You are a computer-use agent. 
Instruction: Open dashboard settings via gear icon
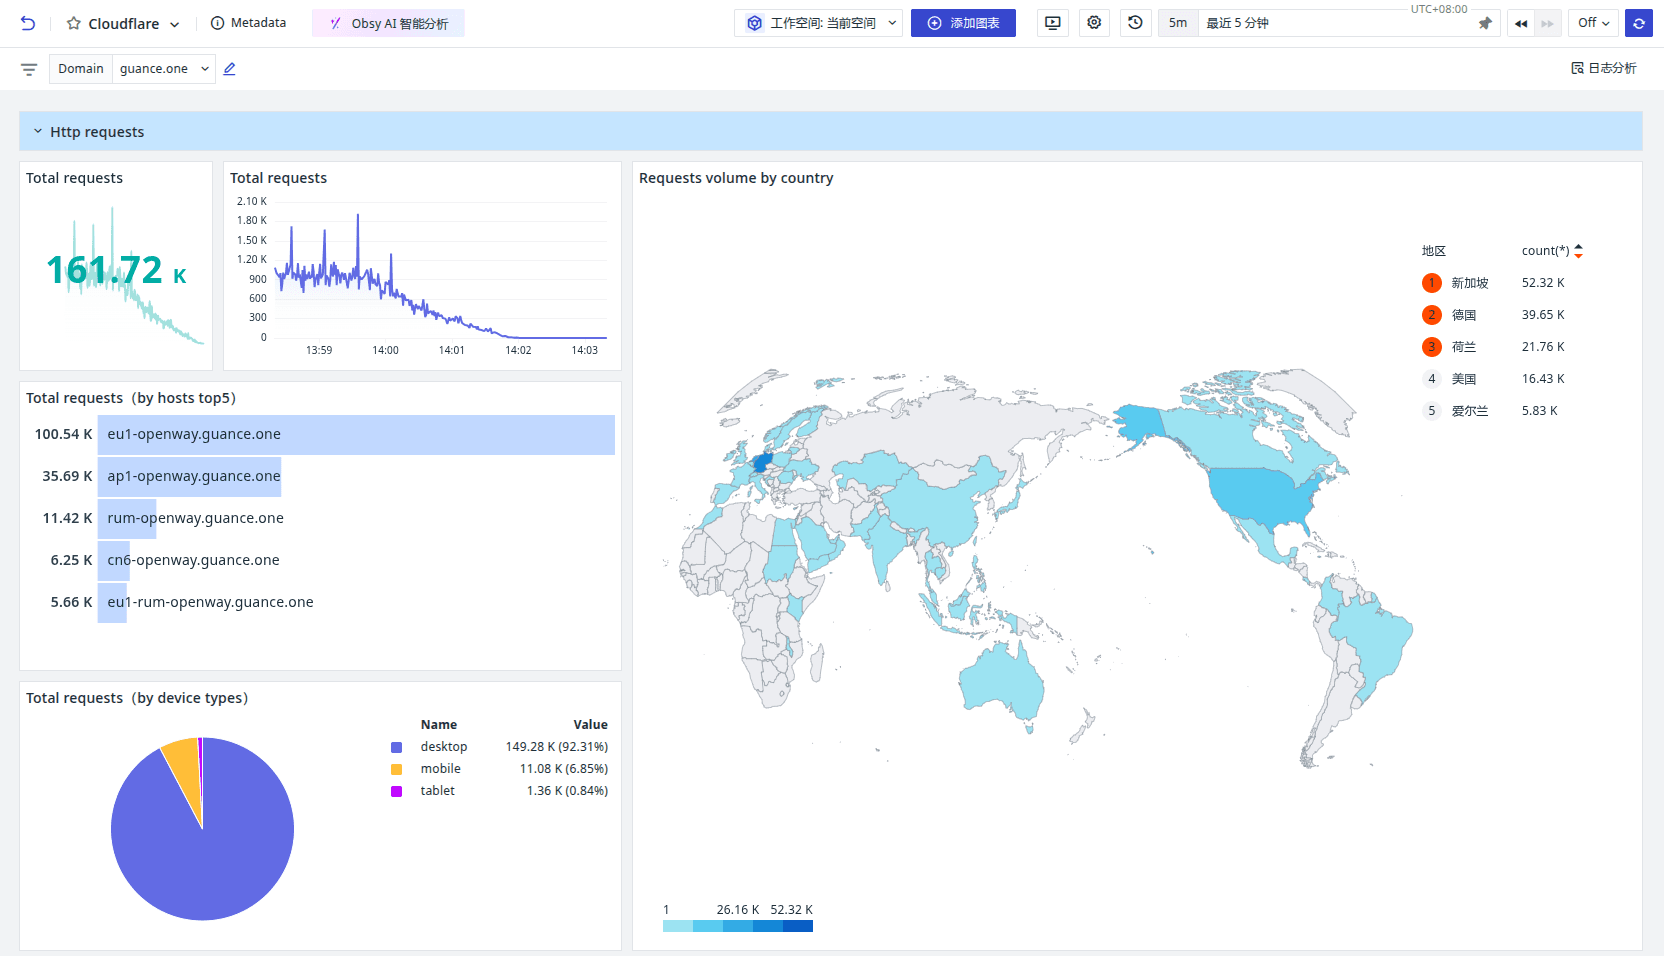(x=1094, y=22)
